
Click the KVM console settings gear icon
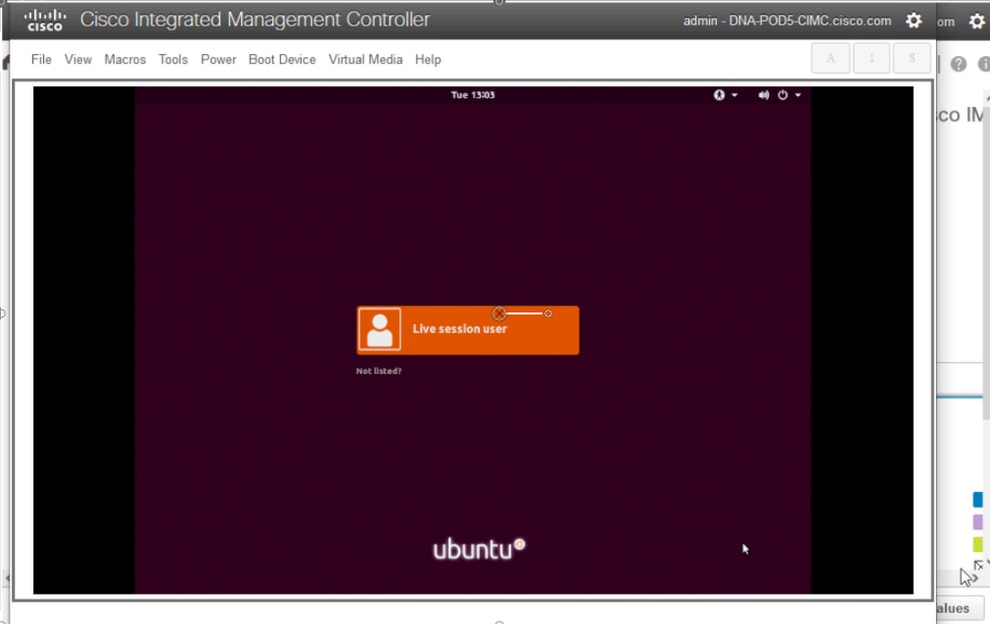(914, 21)
